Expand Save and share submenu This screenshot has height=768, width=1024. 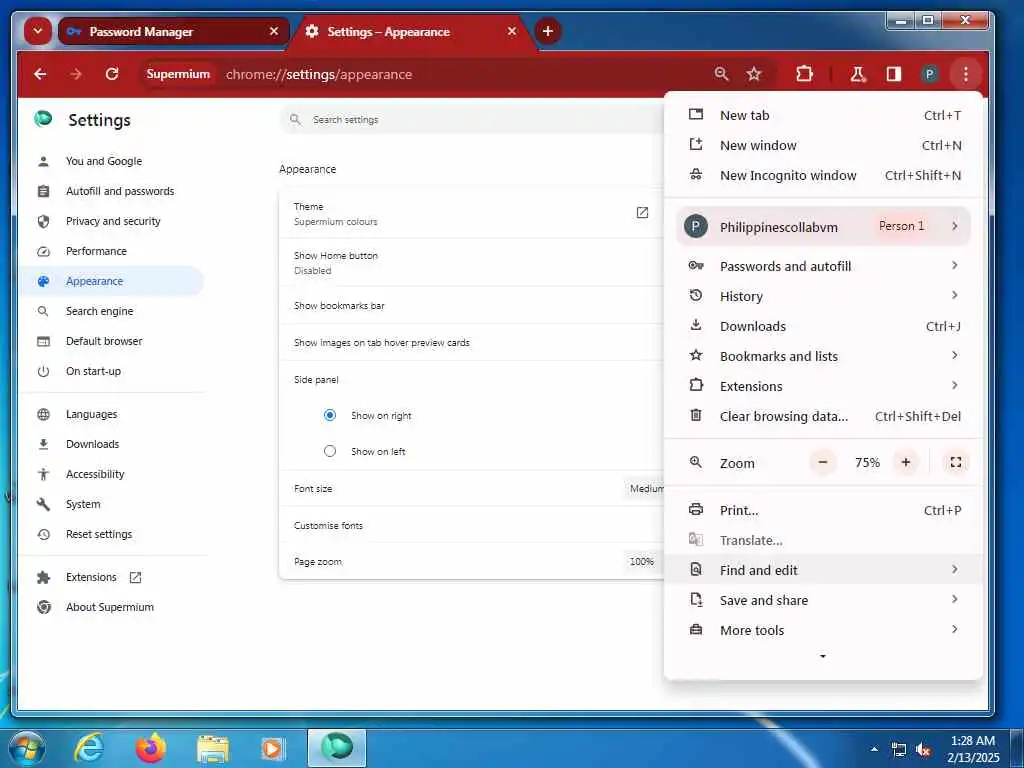824,600
